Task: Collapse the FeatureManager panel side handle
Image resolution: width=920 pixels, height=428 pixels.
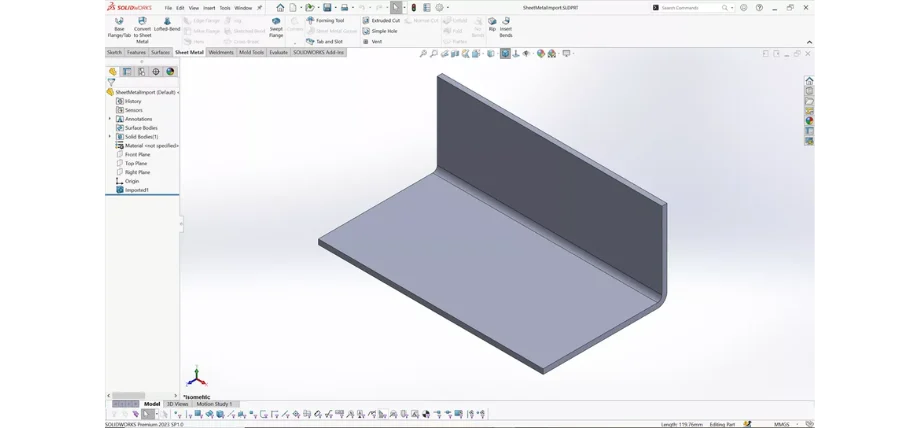Action: click(x=181, y=223)
